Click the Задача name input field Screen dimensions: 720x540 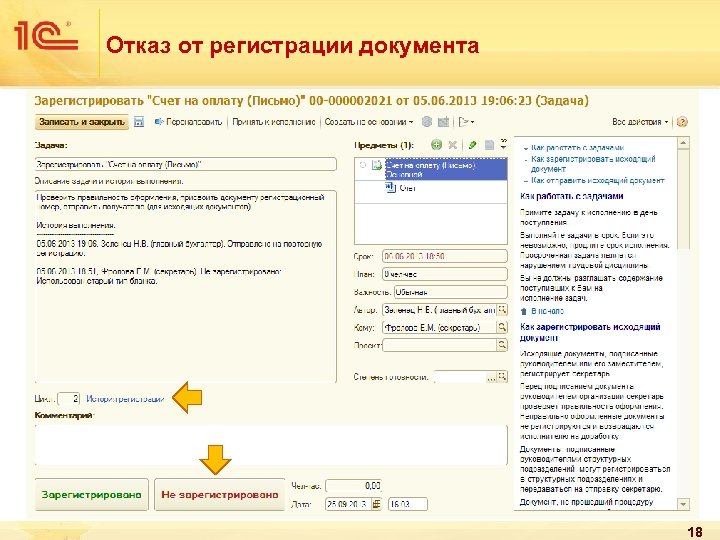pyautogui.click(x=186, y=164)
